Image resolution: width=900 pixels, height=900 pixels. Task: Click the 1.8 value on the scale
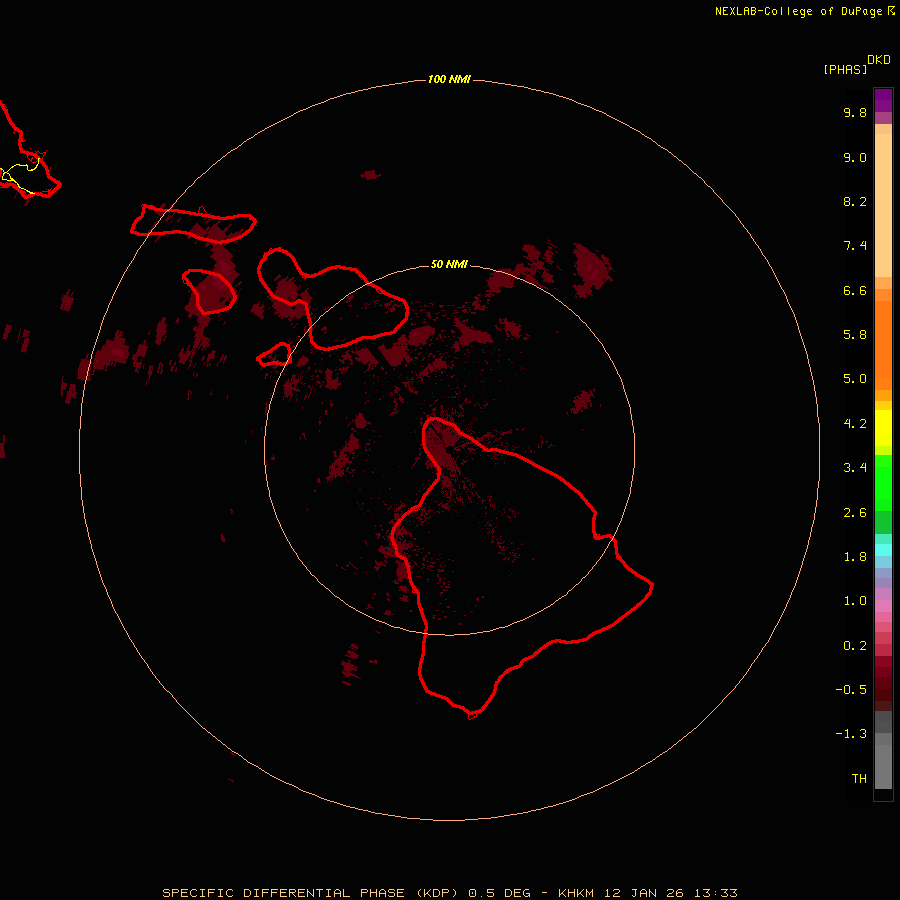coord(855,557)
